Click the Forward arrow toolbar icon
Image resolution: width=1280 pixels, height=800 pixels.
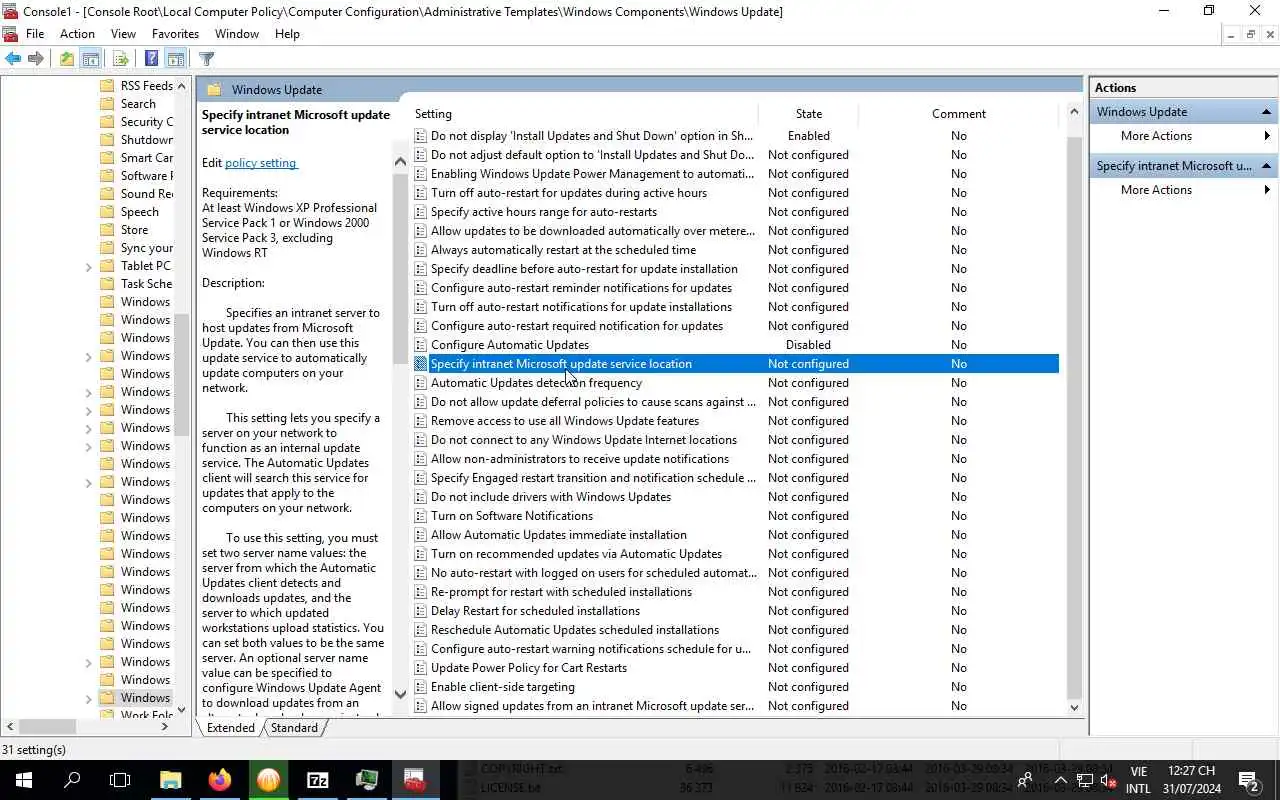[36, 59]
